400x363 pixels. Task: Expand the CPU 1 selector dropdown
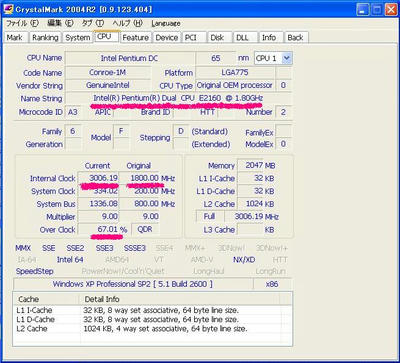[x=286, y=58]
